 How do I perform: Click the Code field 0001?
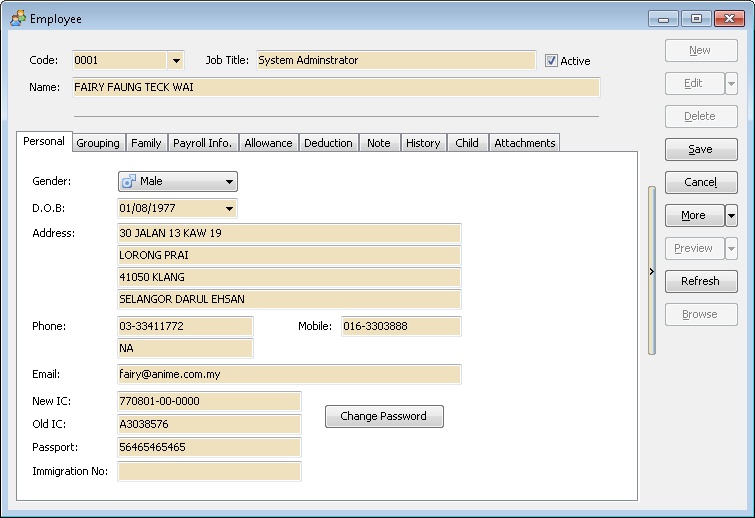(x=119, y=61)
